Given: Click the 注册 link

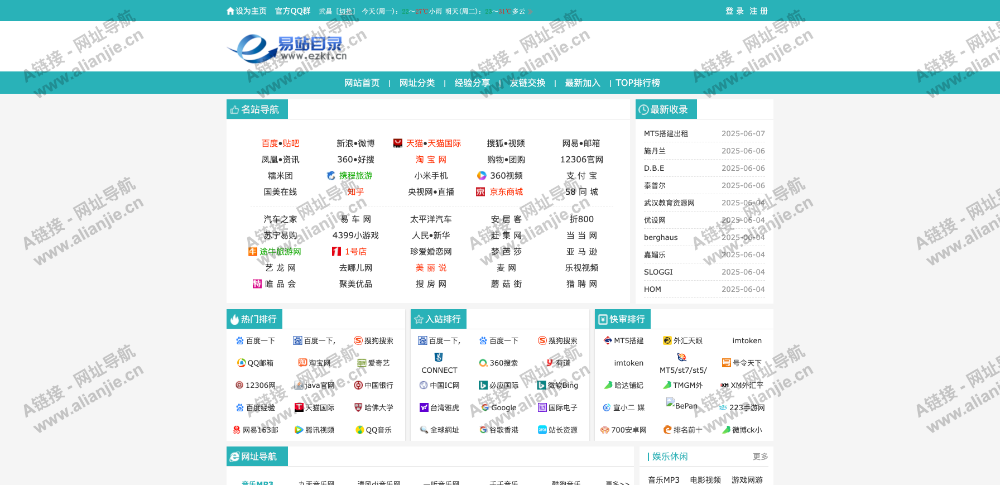Looking at the screenshot, I should tap(759, 11).
